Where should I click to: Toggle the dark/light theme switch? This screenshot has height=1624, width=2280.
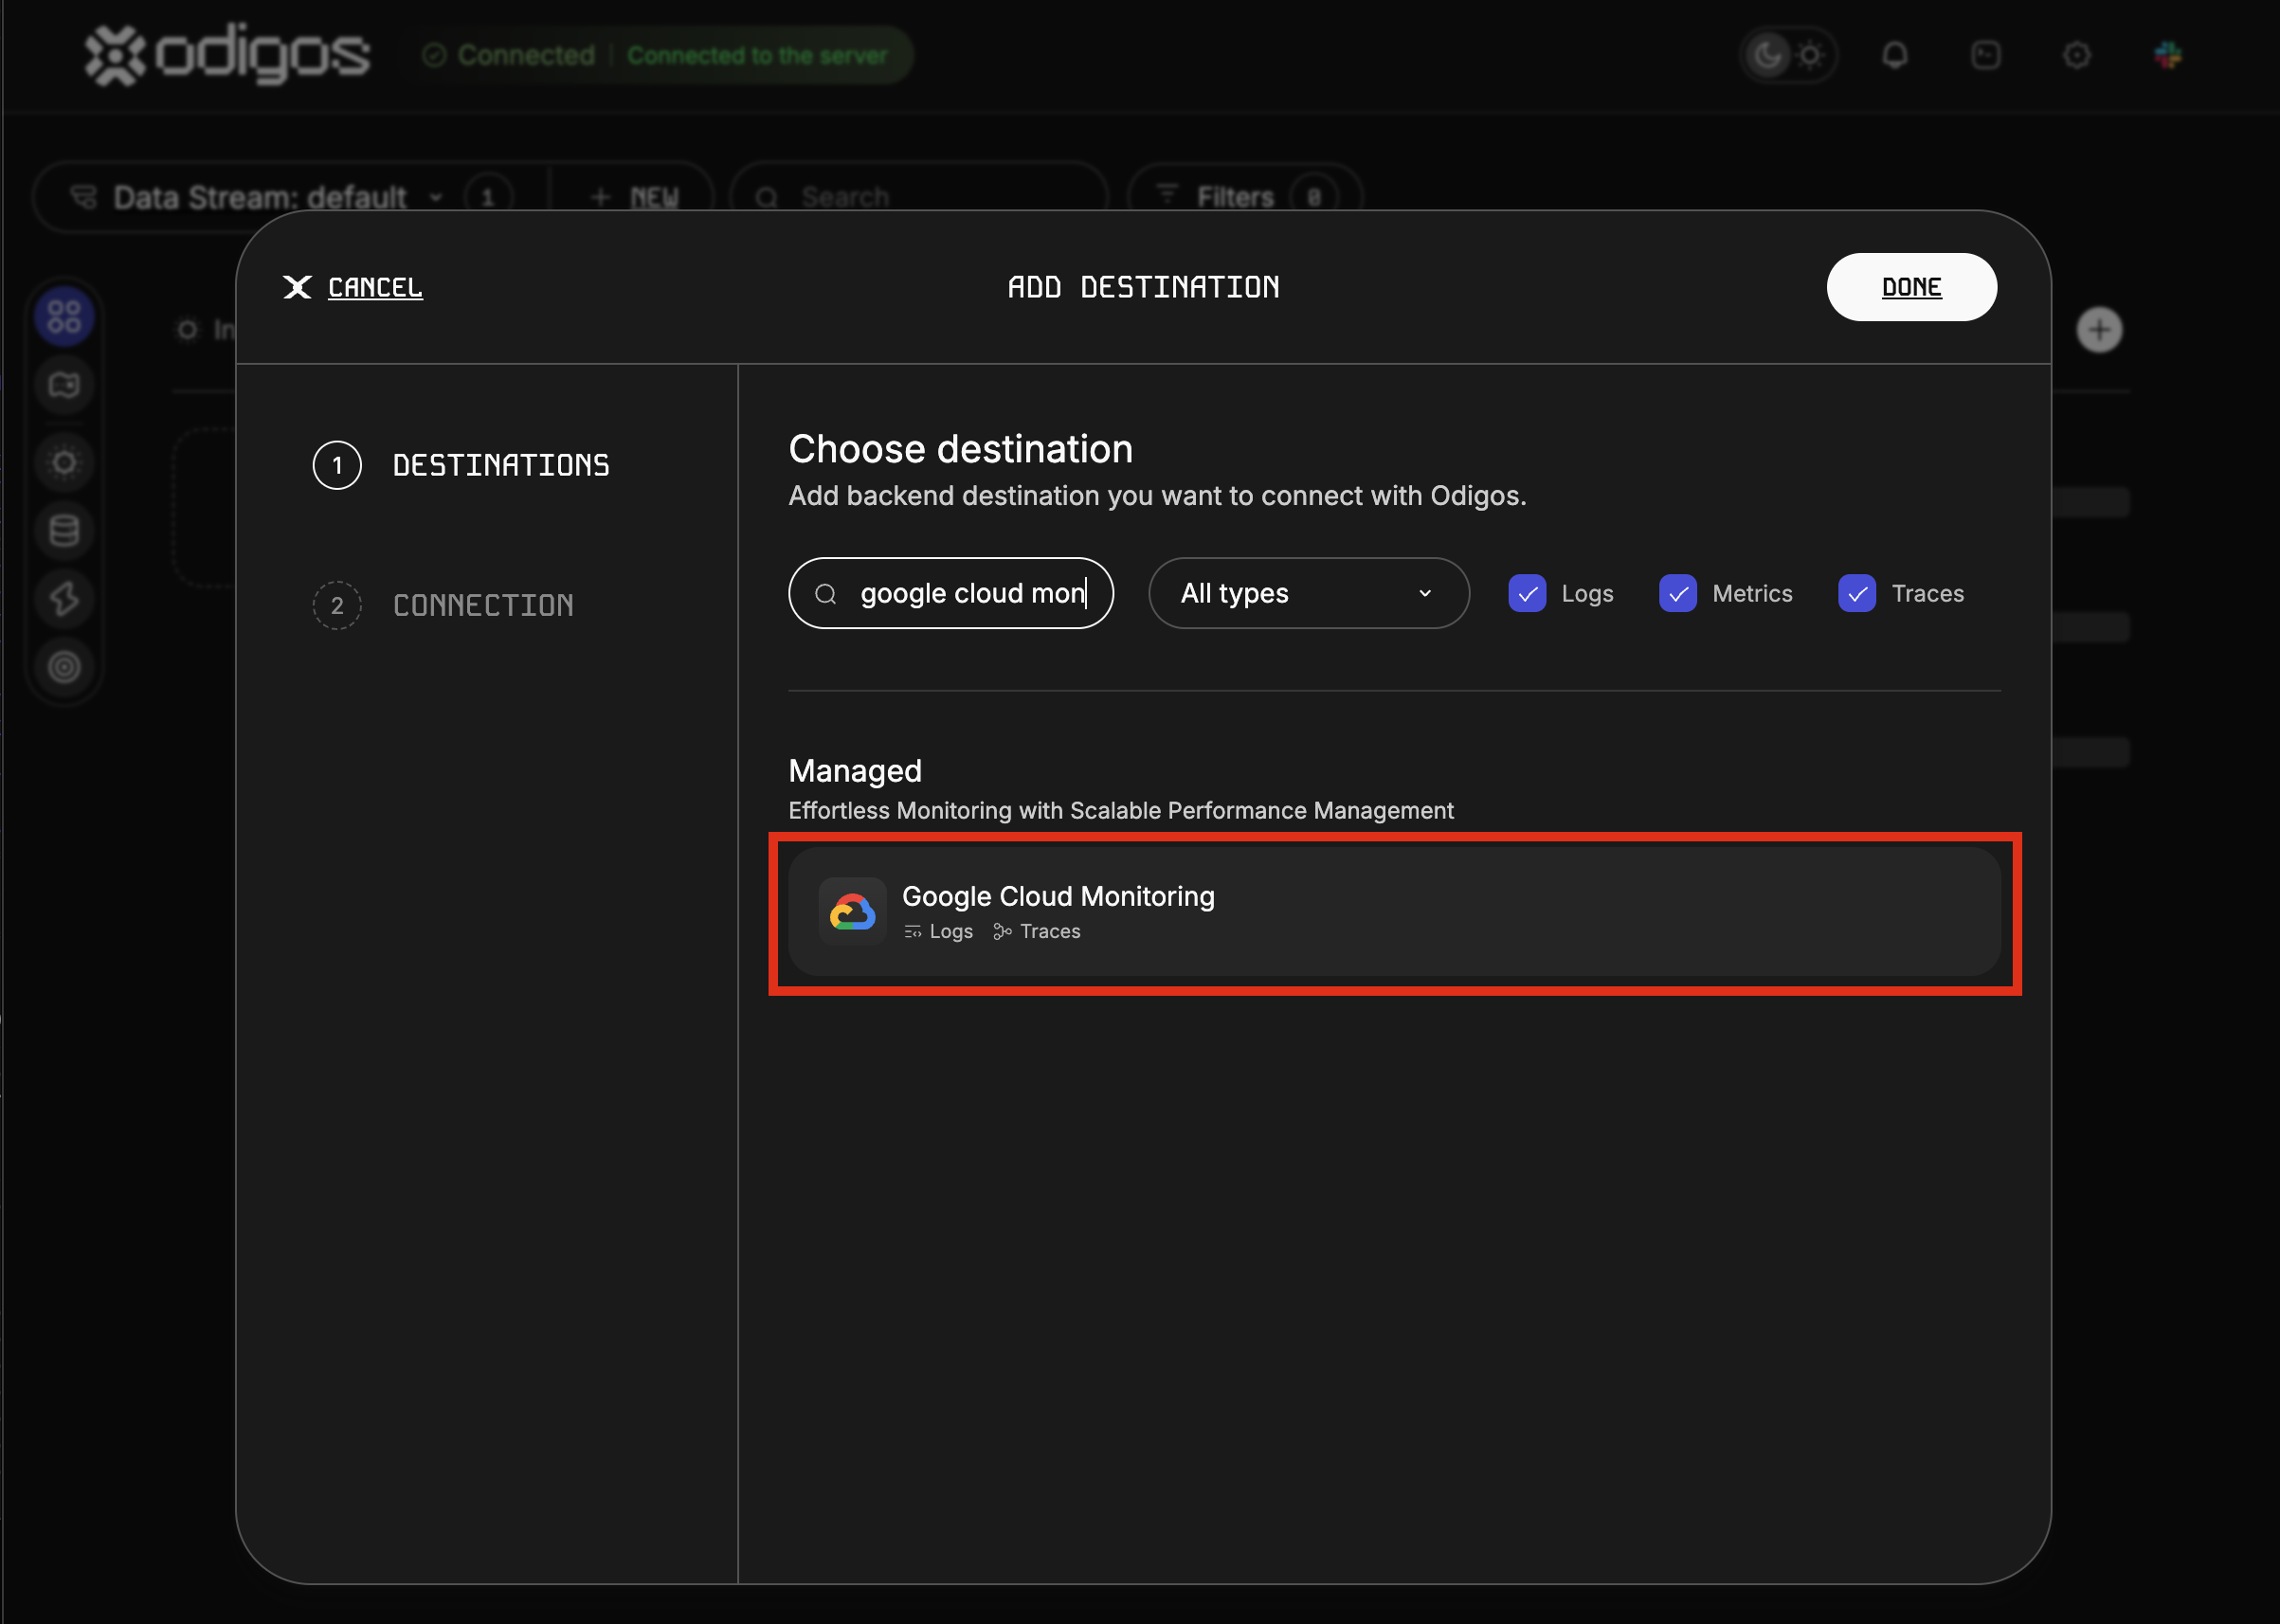(x=1788, y=55)
